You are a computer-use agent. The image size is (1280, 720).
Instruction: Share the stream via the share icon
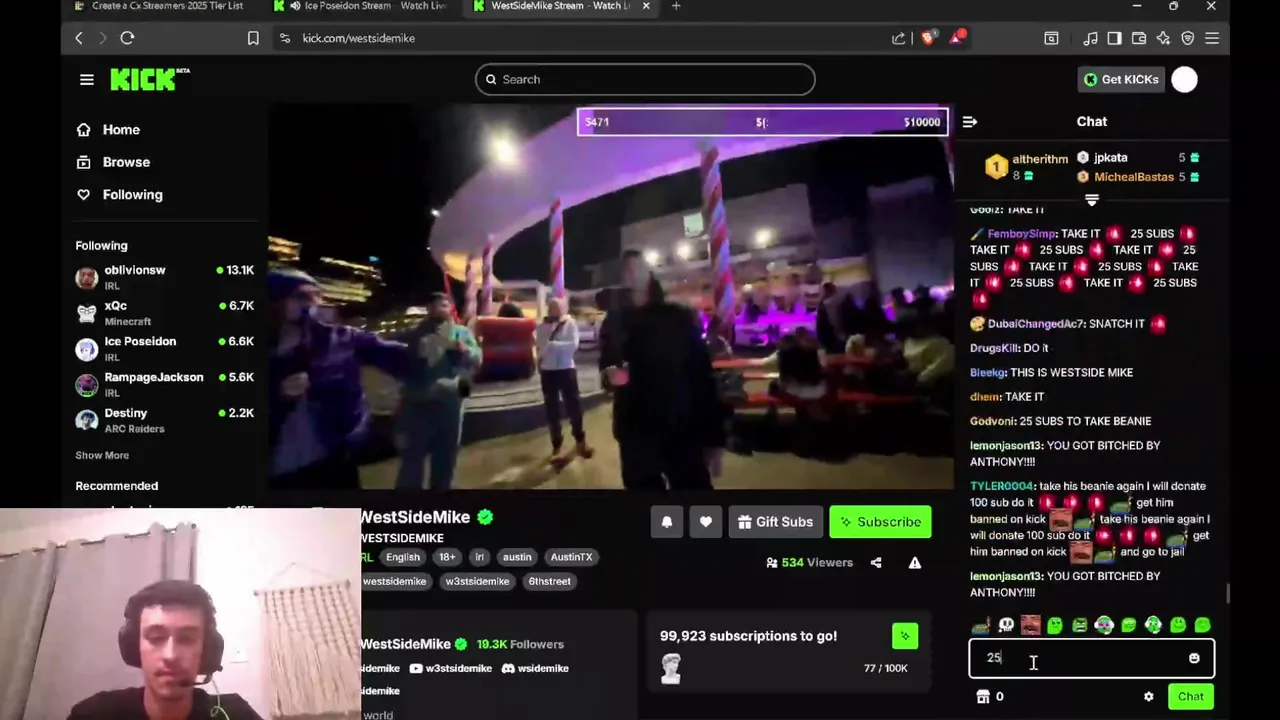click(876, 563)
